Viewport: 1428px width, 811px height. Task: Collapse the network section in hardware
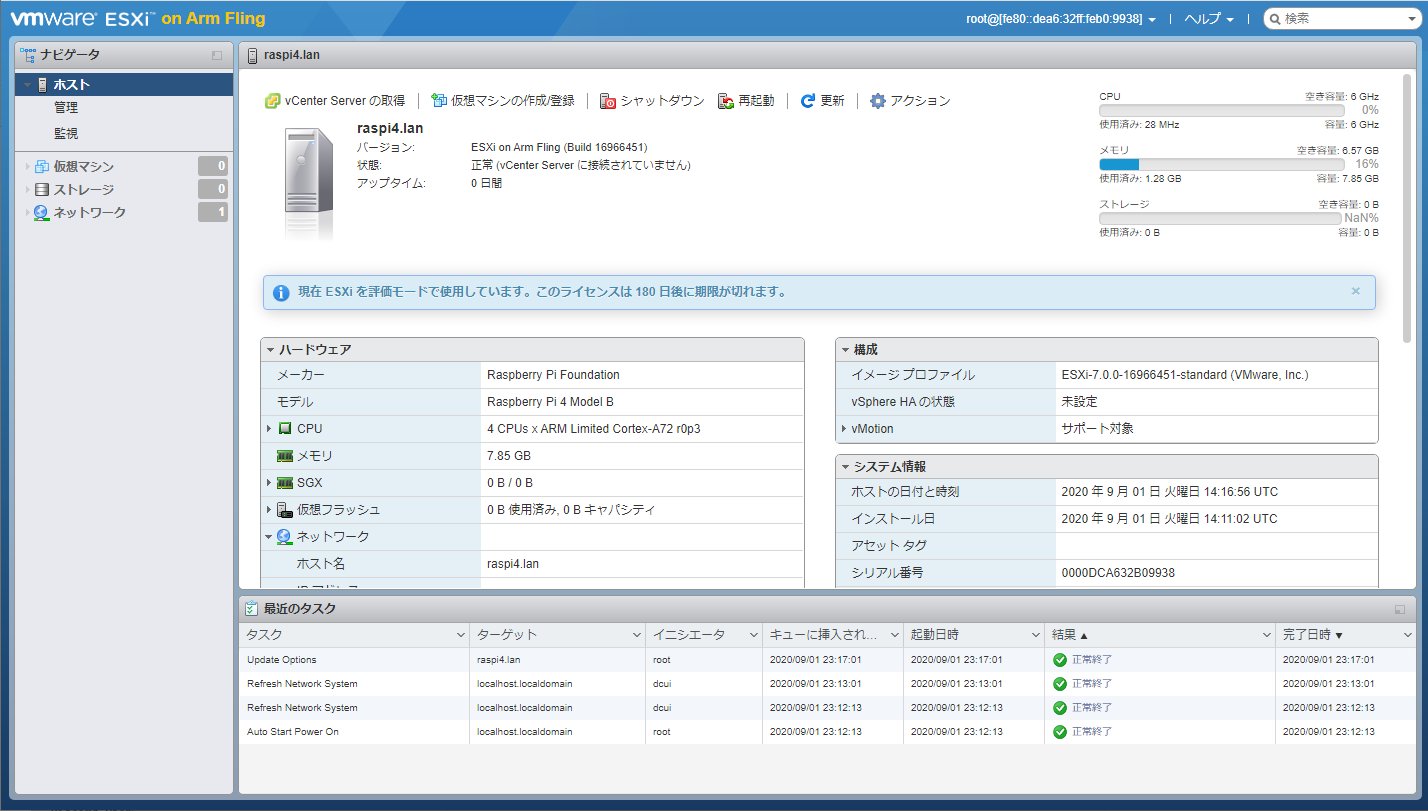click(269, 537)
